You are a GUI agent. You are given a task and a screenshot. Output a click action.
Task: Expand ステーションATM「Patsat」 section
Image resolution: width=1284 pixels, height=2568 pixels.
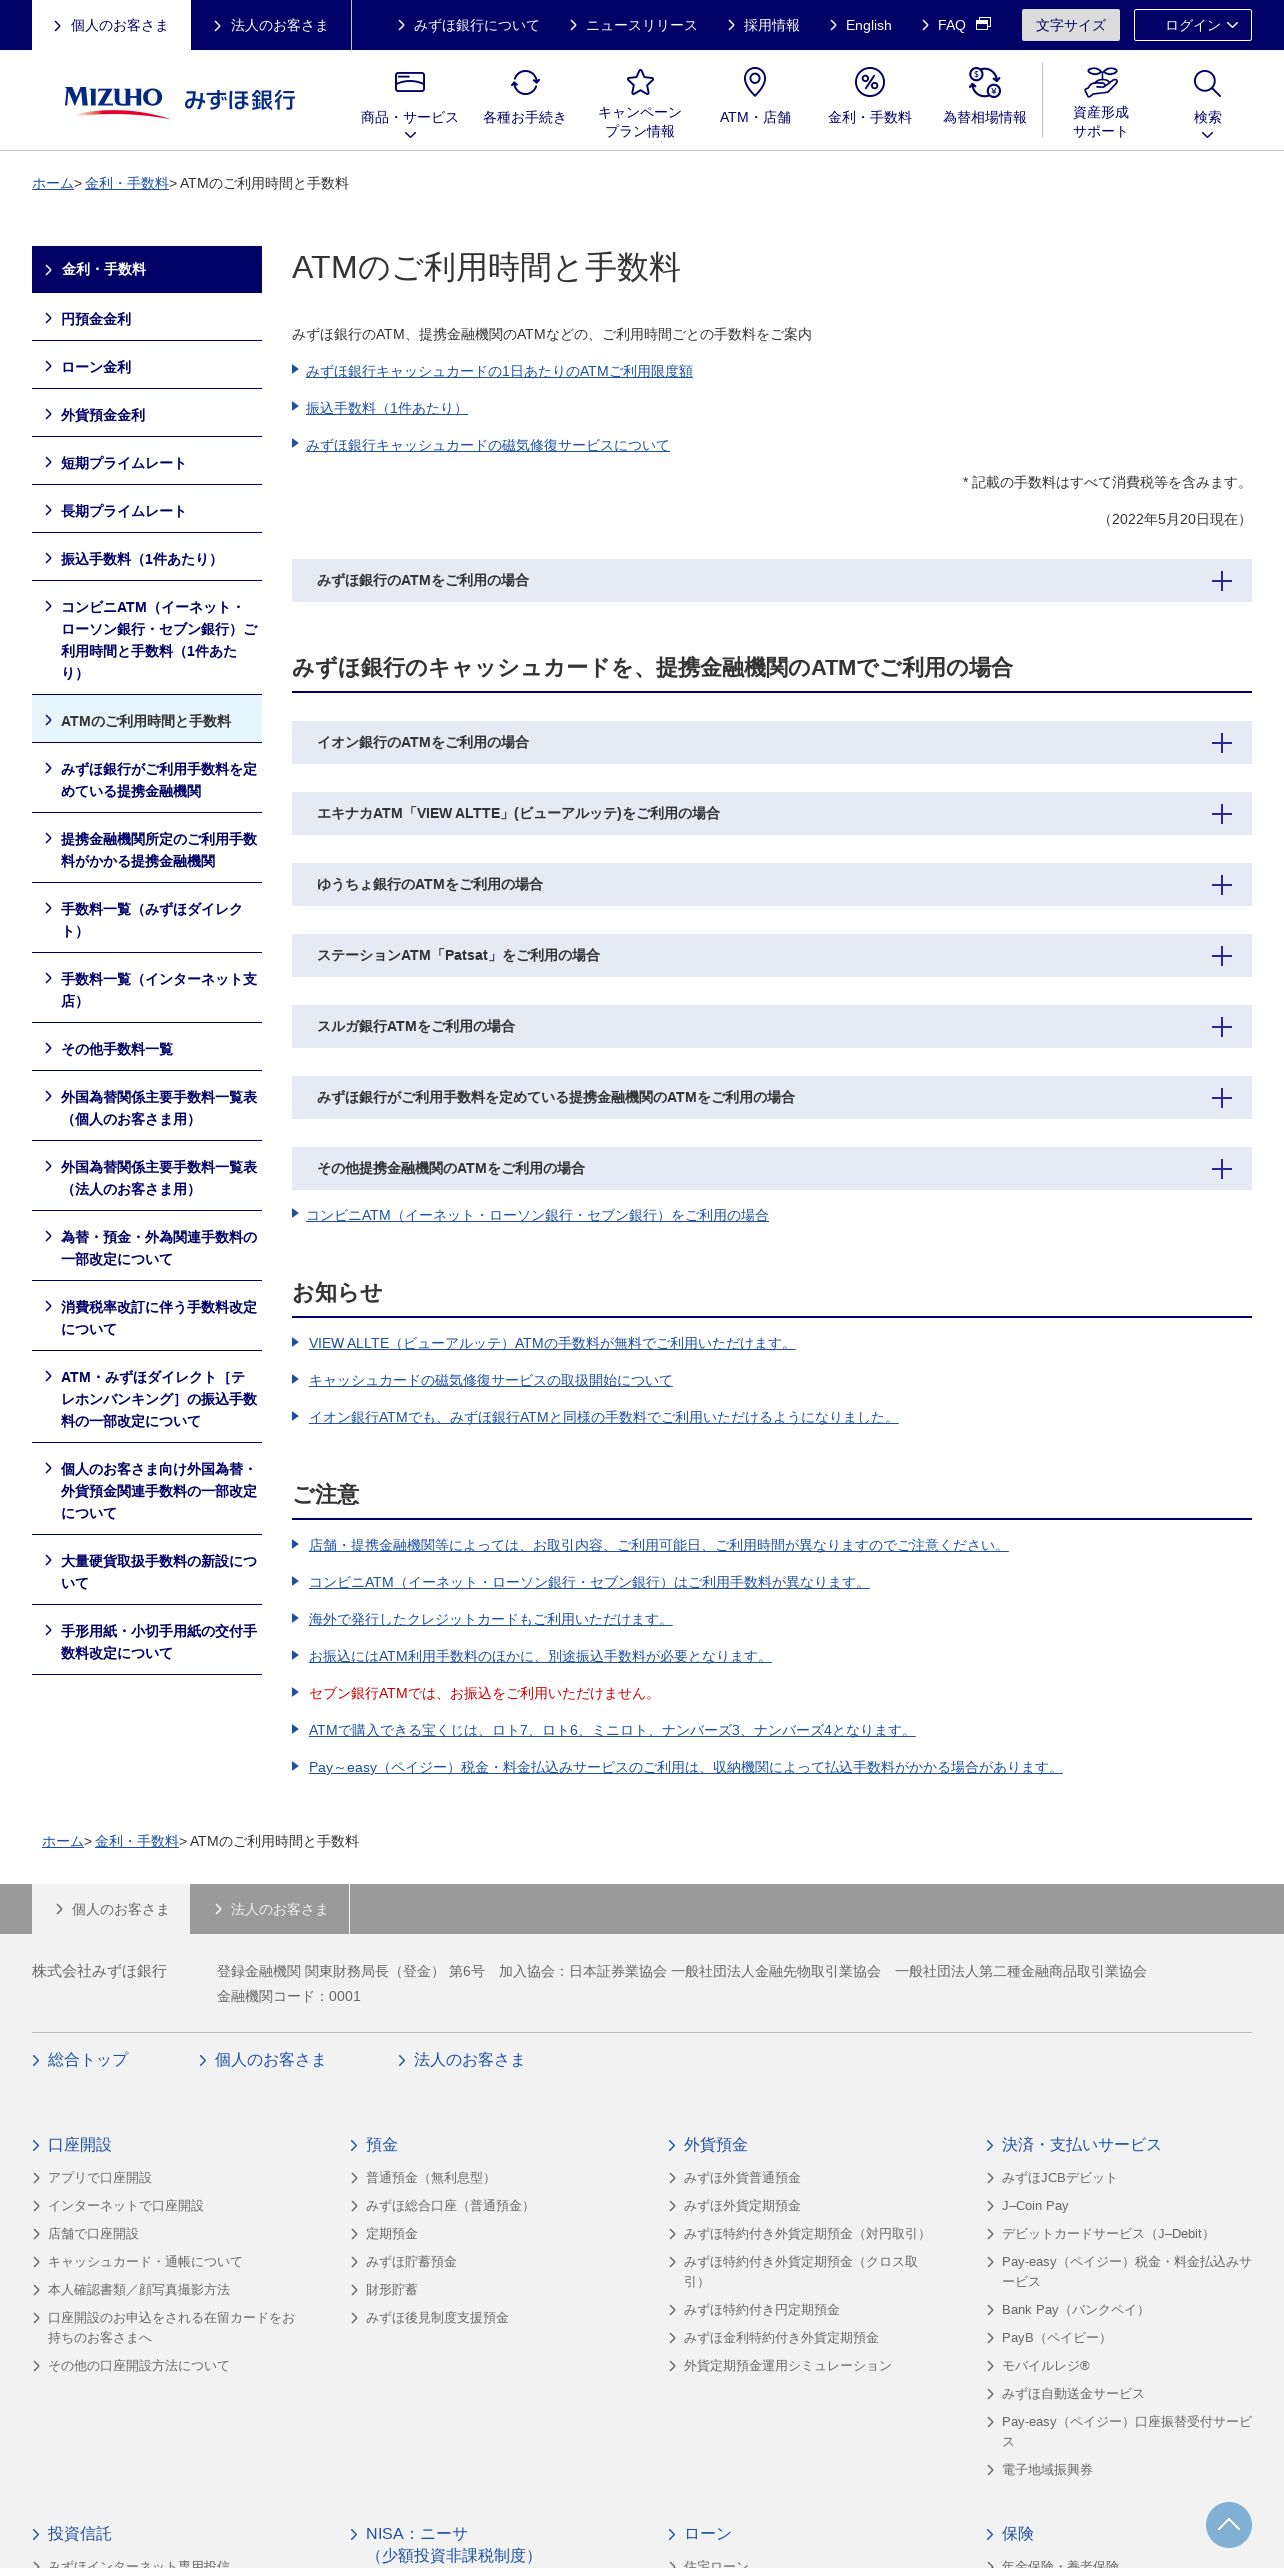point(772,956)
